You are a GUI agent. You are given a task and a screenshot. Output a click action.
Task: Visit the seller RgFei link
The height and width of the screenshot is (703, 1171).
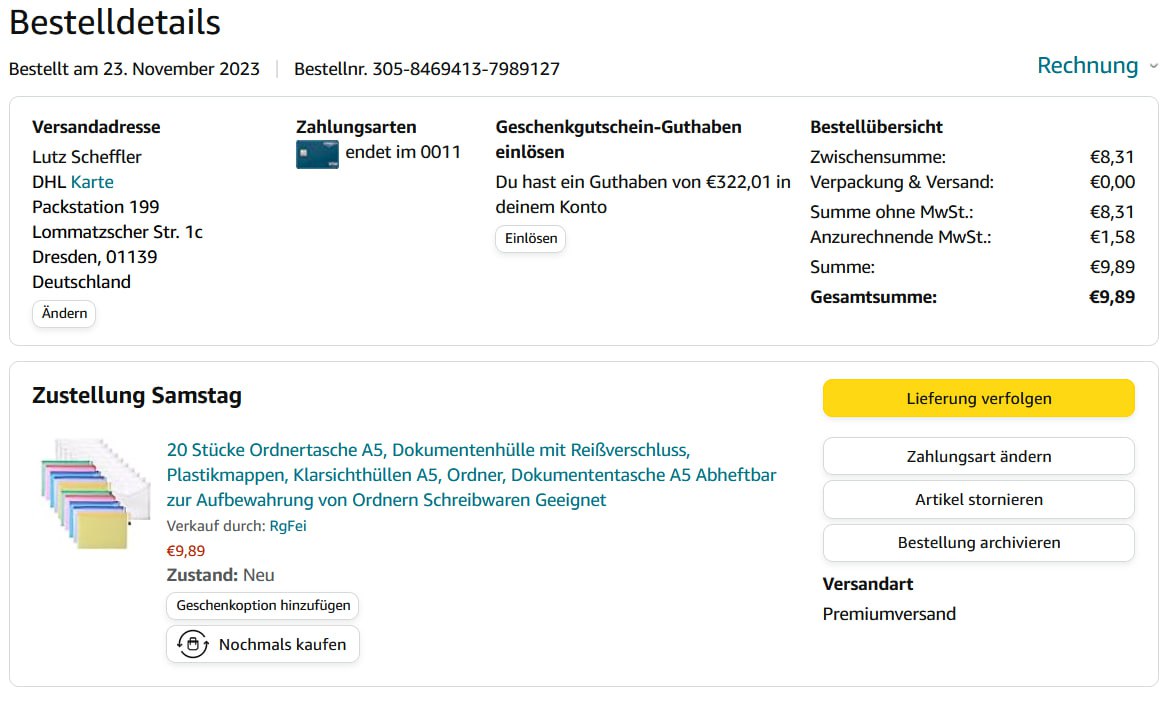[x=288, y=525]
